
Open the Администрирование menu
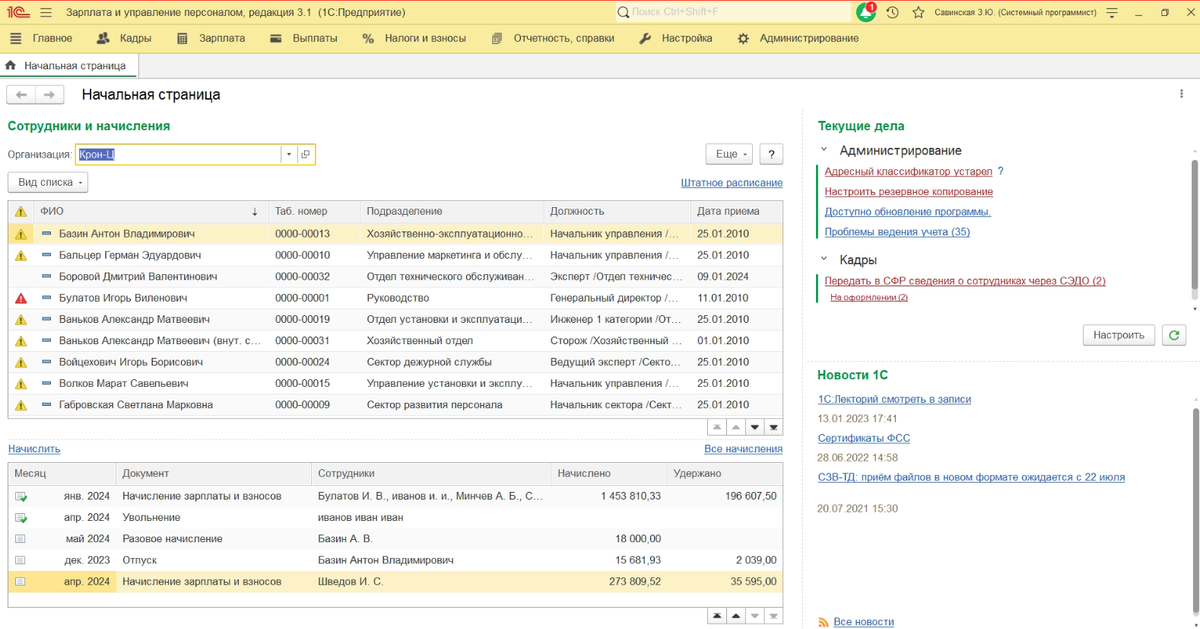(x=798, y=38)
